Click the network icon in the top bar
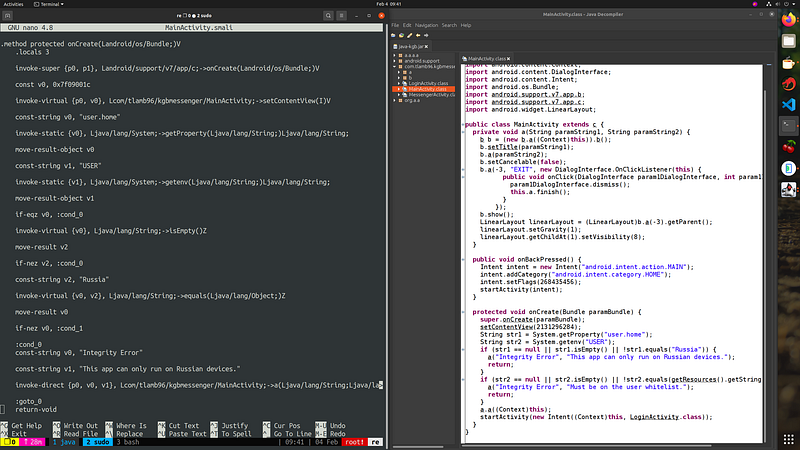 [769, 4]
